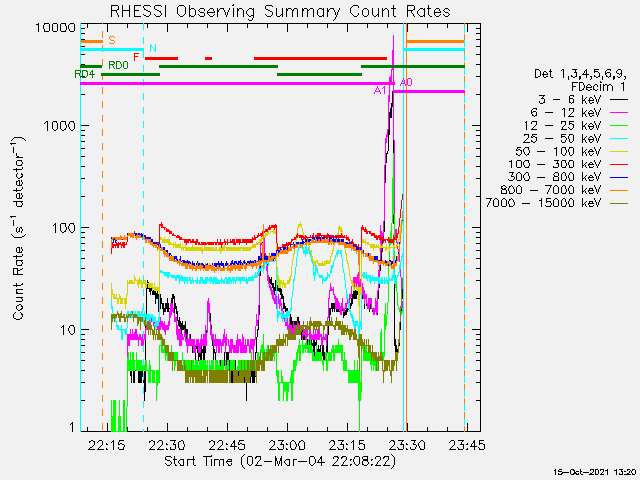
Task: Click the y-axis tick label '1'
Action: click(x=72, y=428)
